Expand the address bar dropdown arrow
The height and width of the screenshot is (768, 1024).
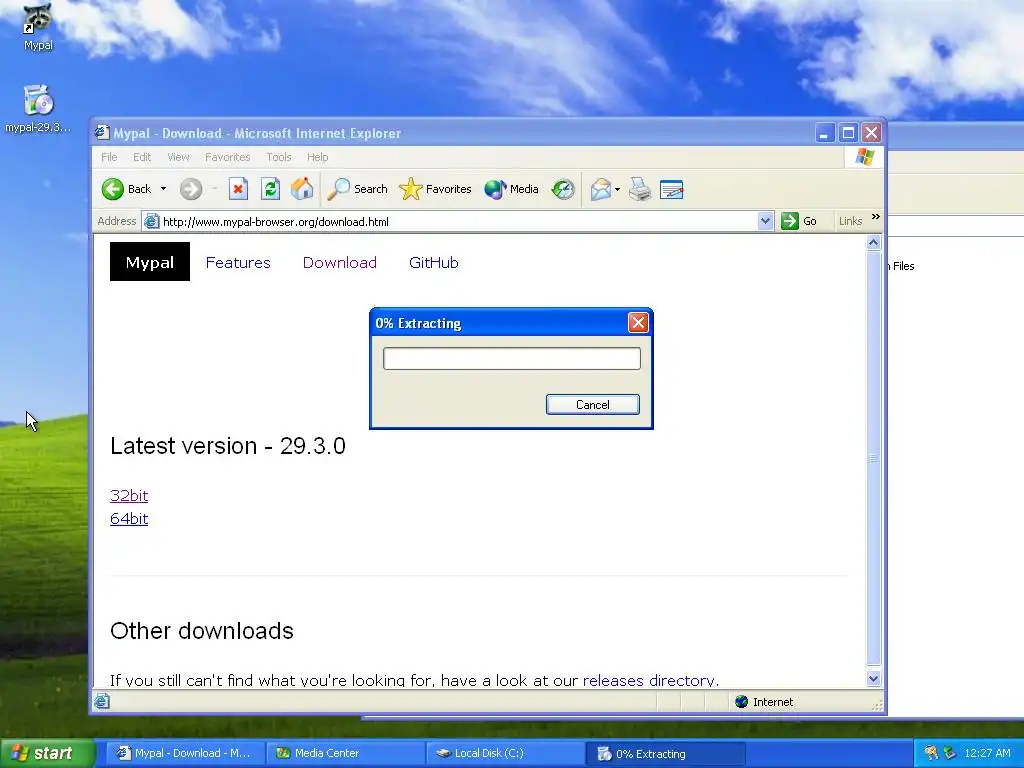[765, 221]
